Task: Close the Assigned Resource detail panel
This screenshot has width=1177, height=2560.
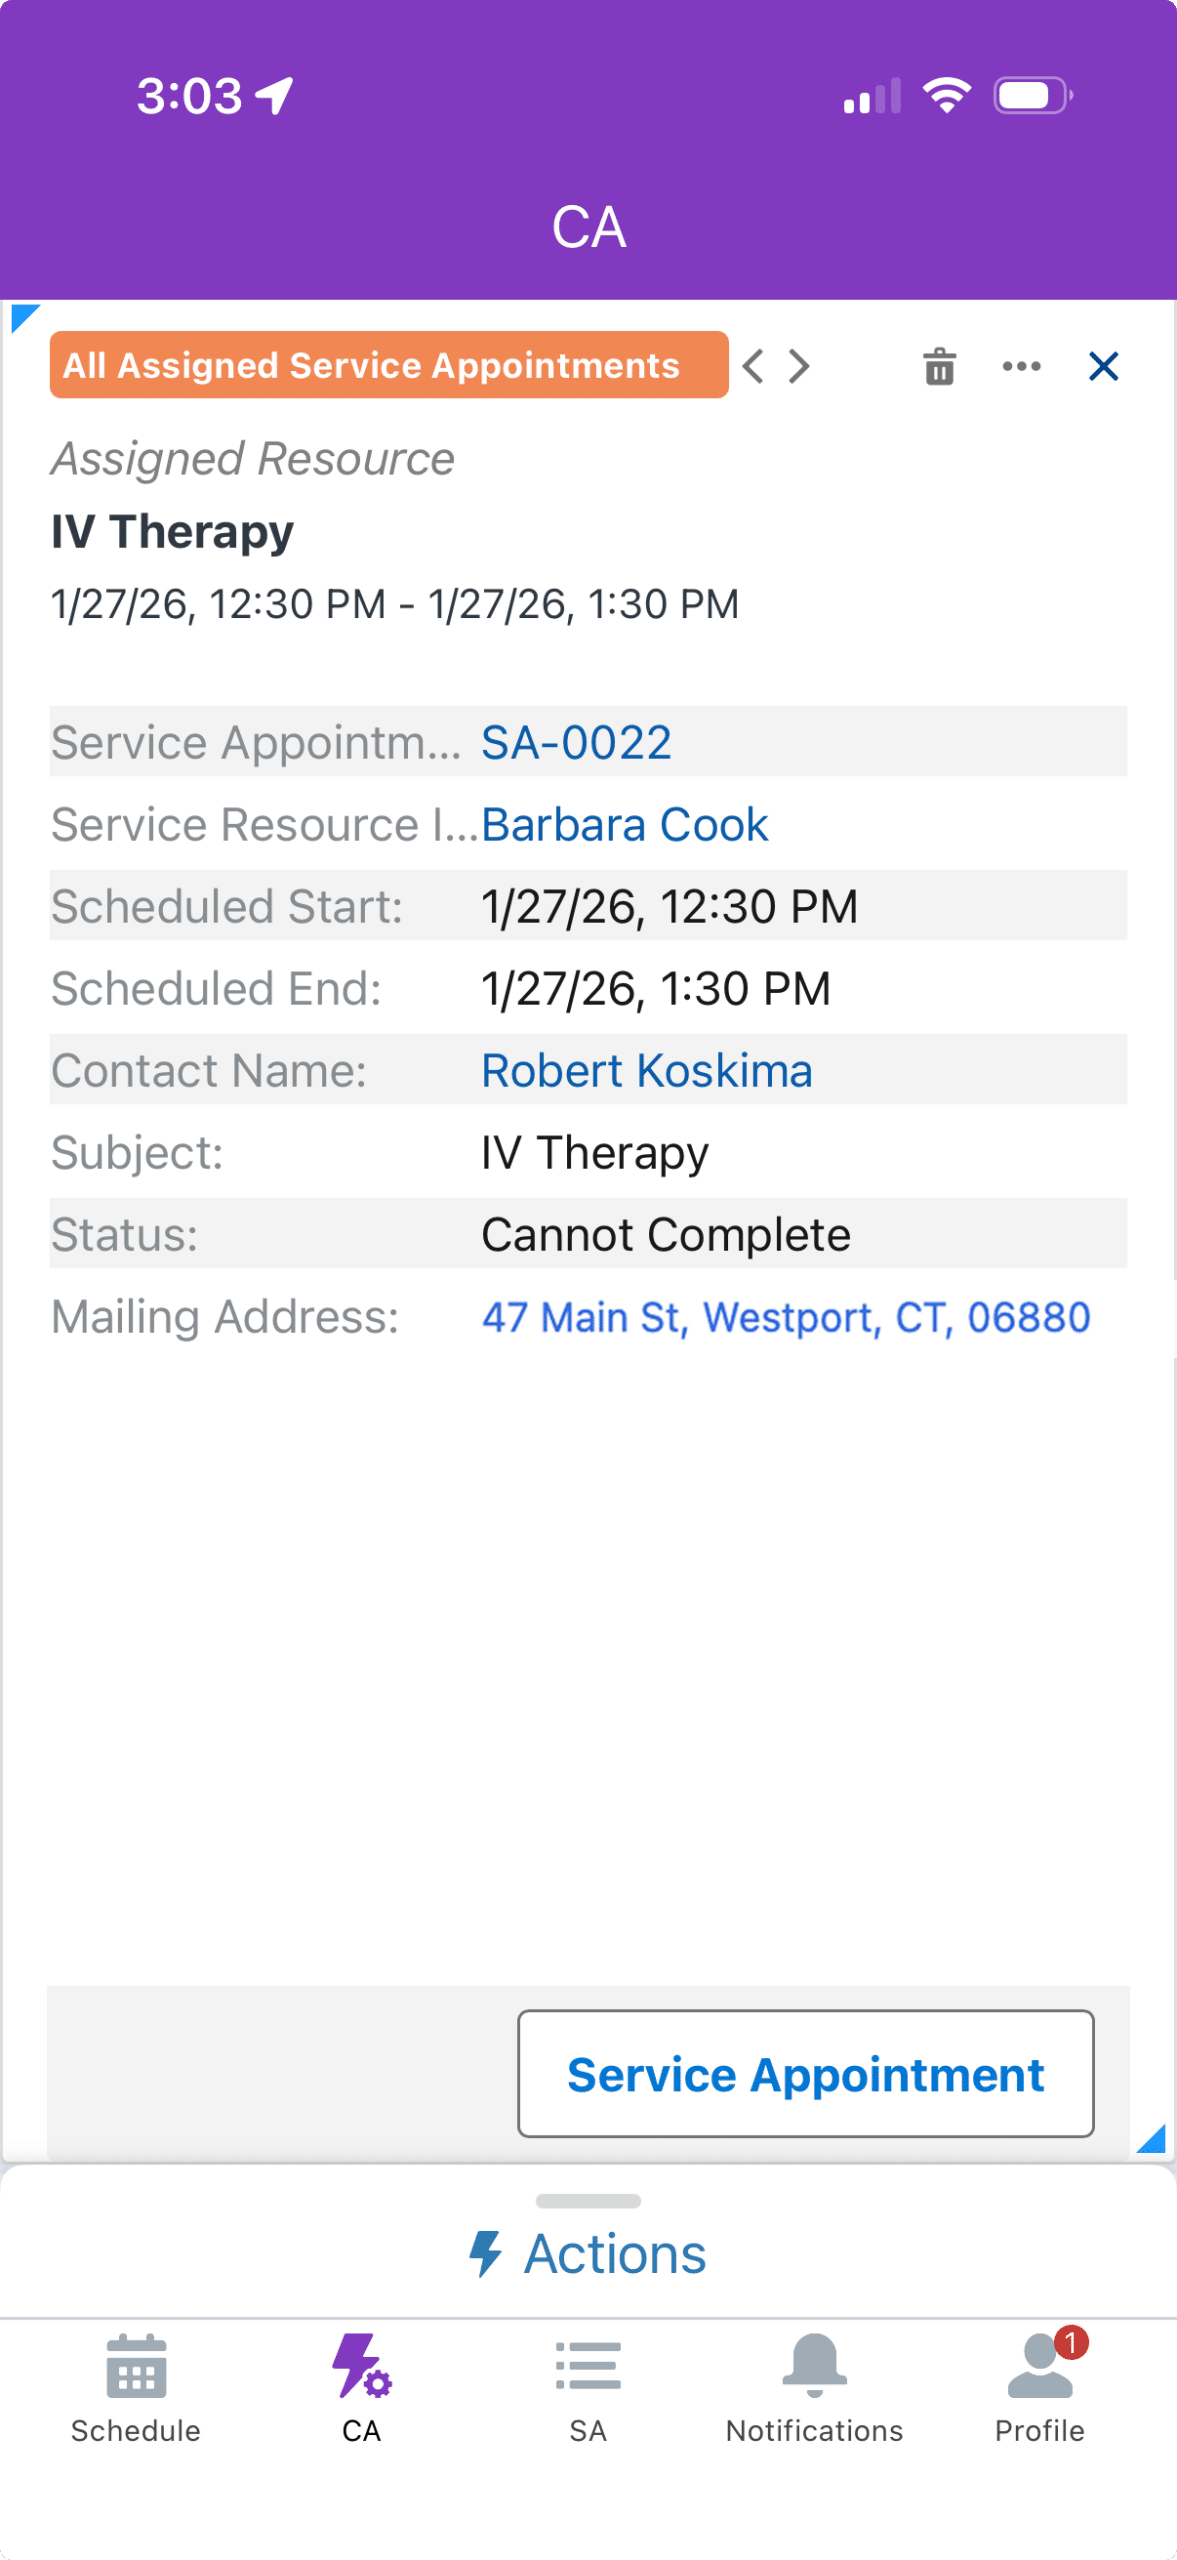Action: [1103, 367]
